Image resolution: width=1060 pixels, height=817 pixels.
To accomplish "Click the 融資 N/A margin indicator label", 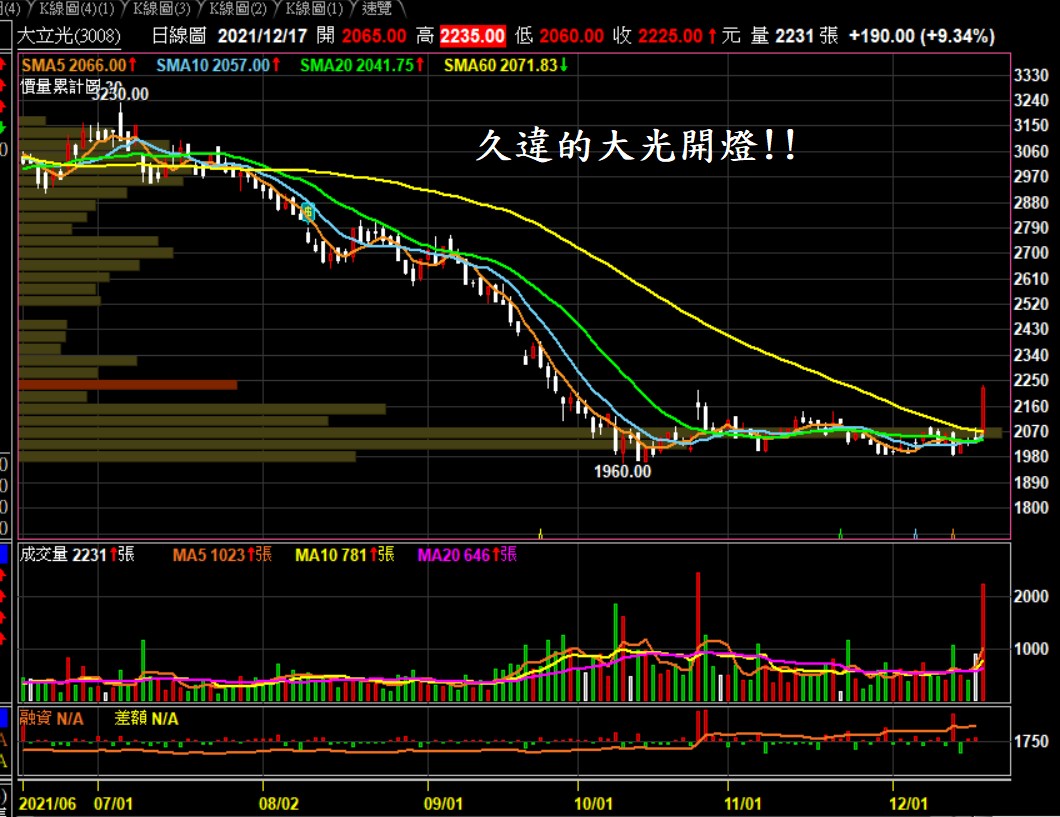I will pos(56,718).
